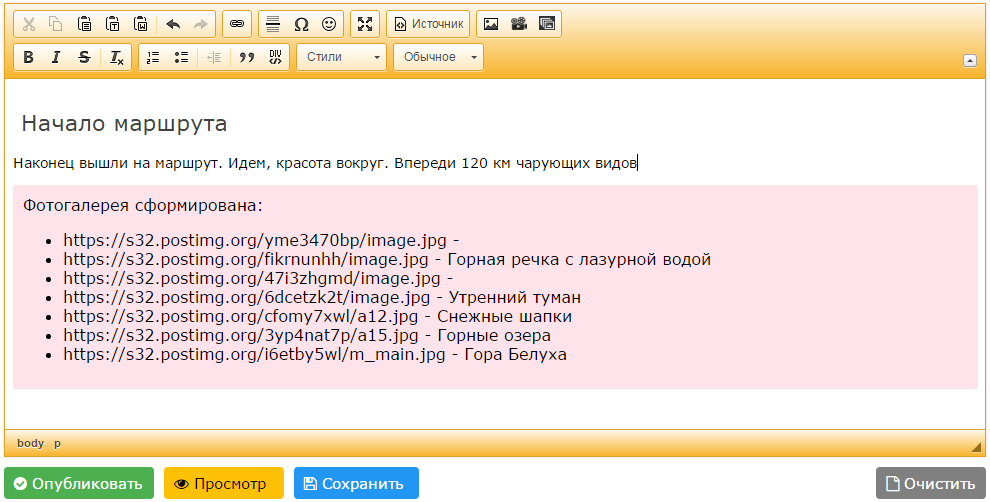Toggle bold formatting

pos(28,57)
